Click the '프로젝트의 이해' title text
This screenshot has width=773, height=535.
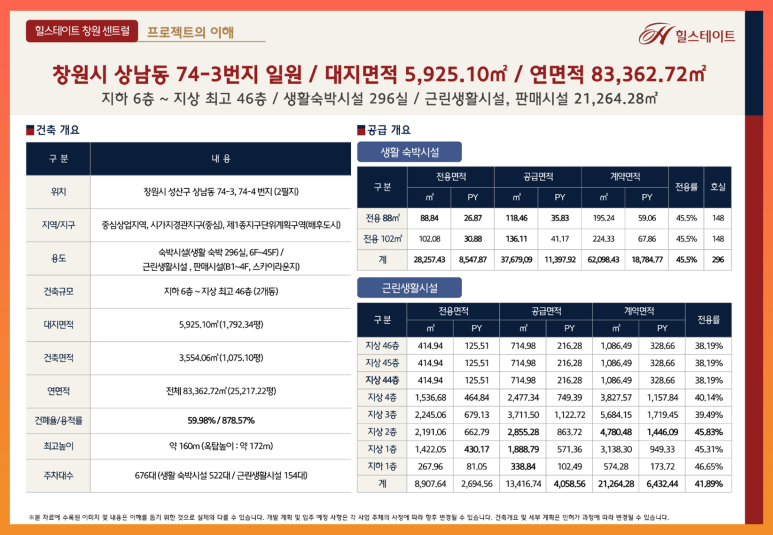pyautogui.click(x=191, y=33)
